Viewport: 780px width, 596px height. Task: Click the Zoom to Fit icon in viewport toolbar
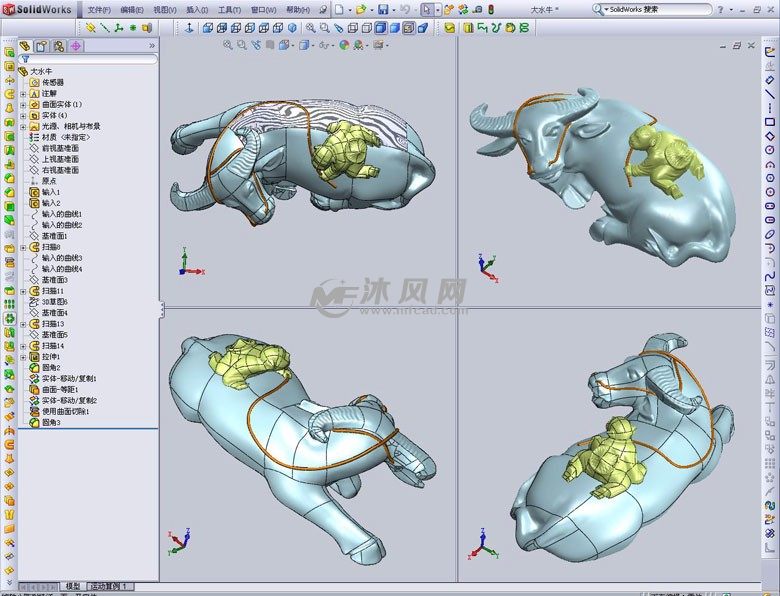228,45
